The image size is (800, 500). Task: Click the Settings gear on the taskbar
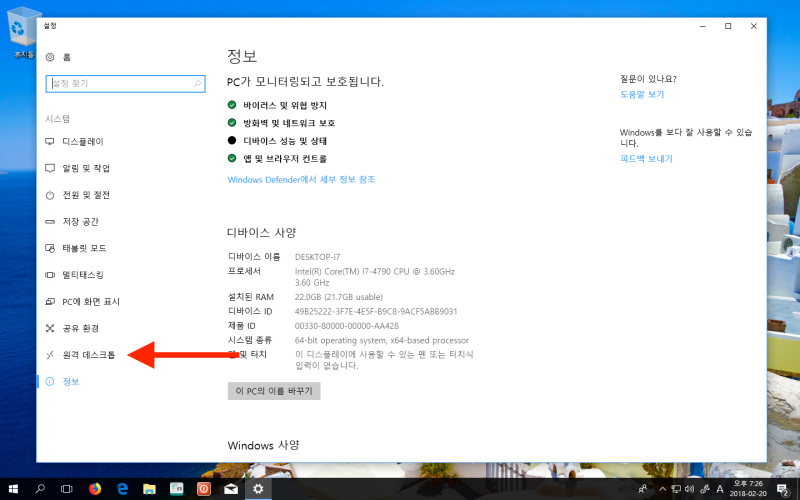(x=258, y=489)
